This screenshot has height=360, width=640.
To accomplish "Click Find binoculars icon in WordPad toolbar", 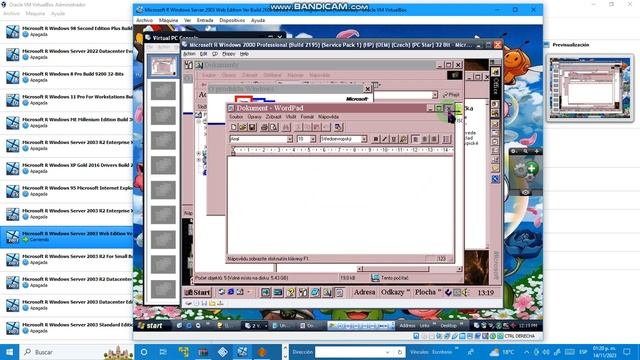I will (x=286, y=127).
